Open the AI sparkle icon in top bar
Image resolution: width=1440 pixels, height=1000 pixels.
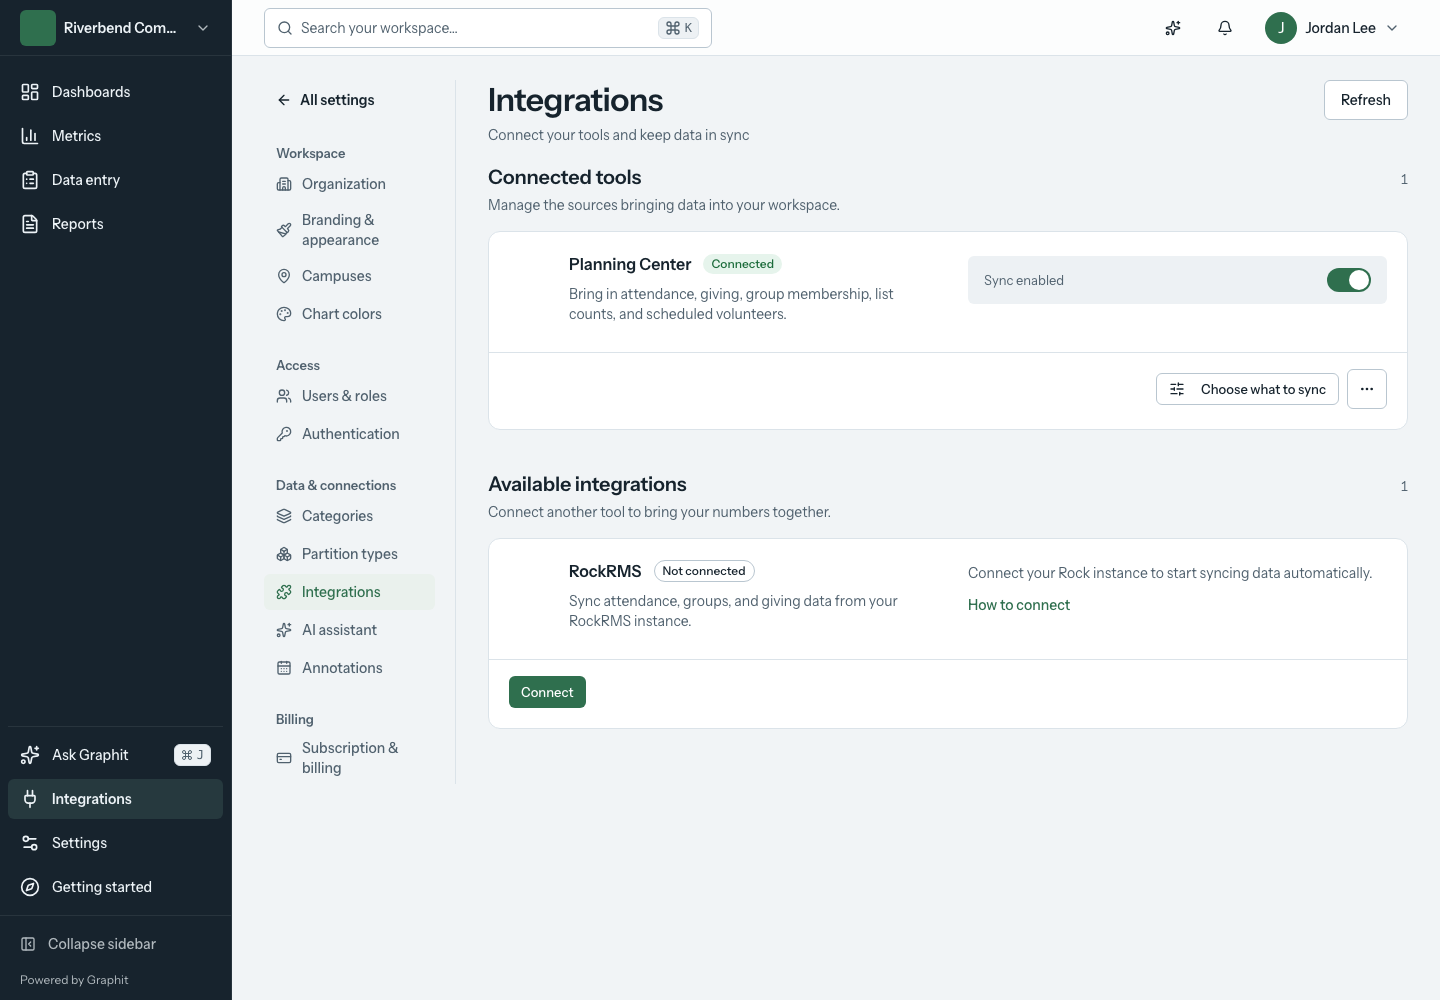[x=1173, y=28]
